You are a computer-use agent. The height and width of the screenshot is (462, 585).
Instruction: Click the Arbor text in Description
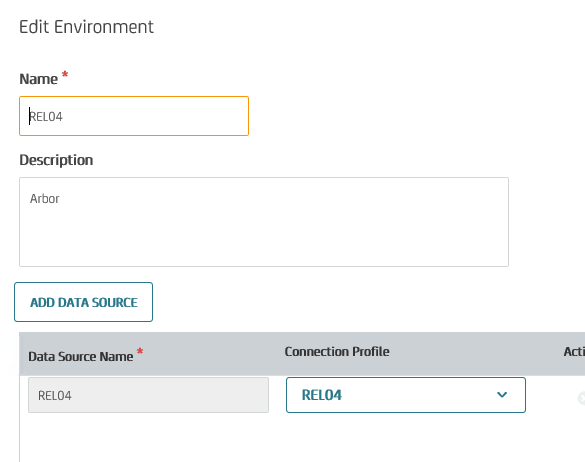click(x=45, y=199)
